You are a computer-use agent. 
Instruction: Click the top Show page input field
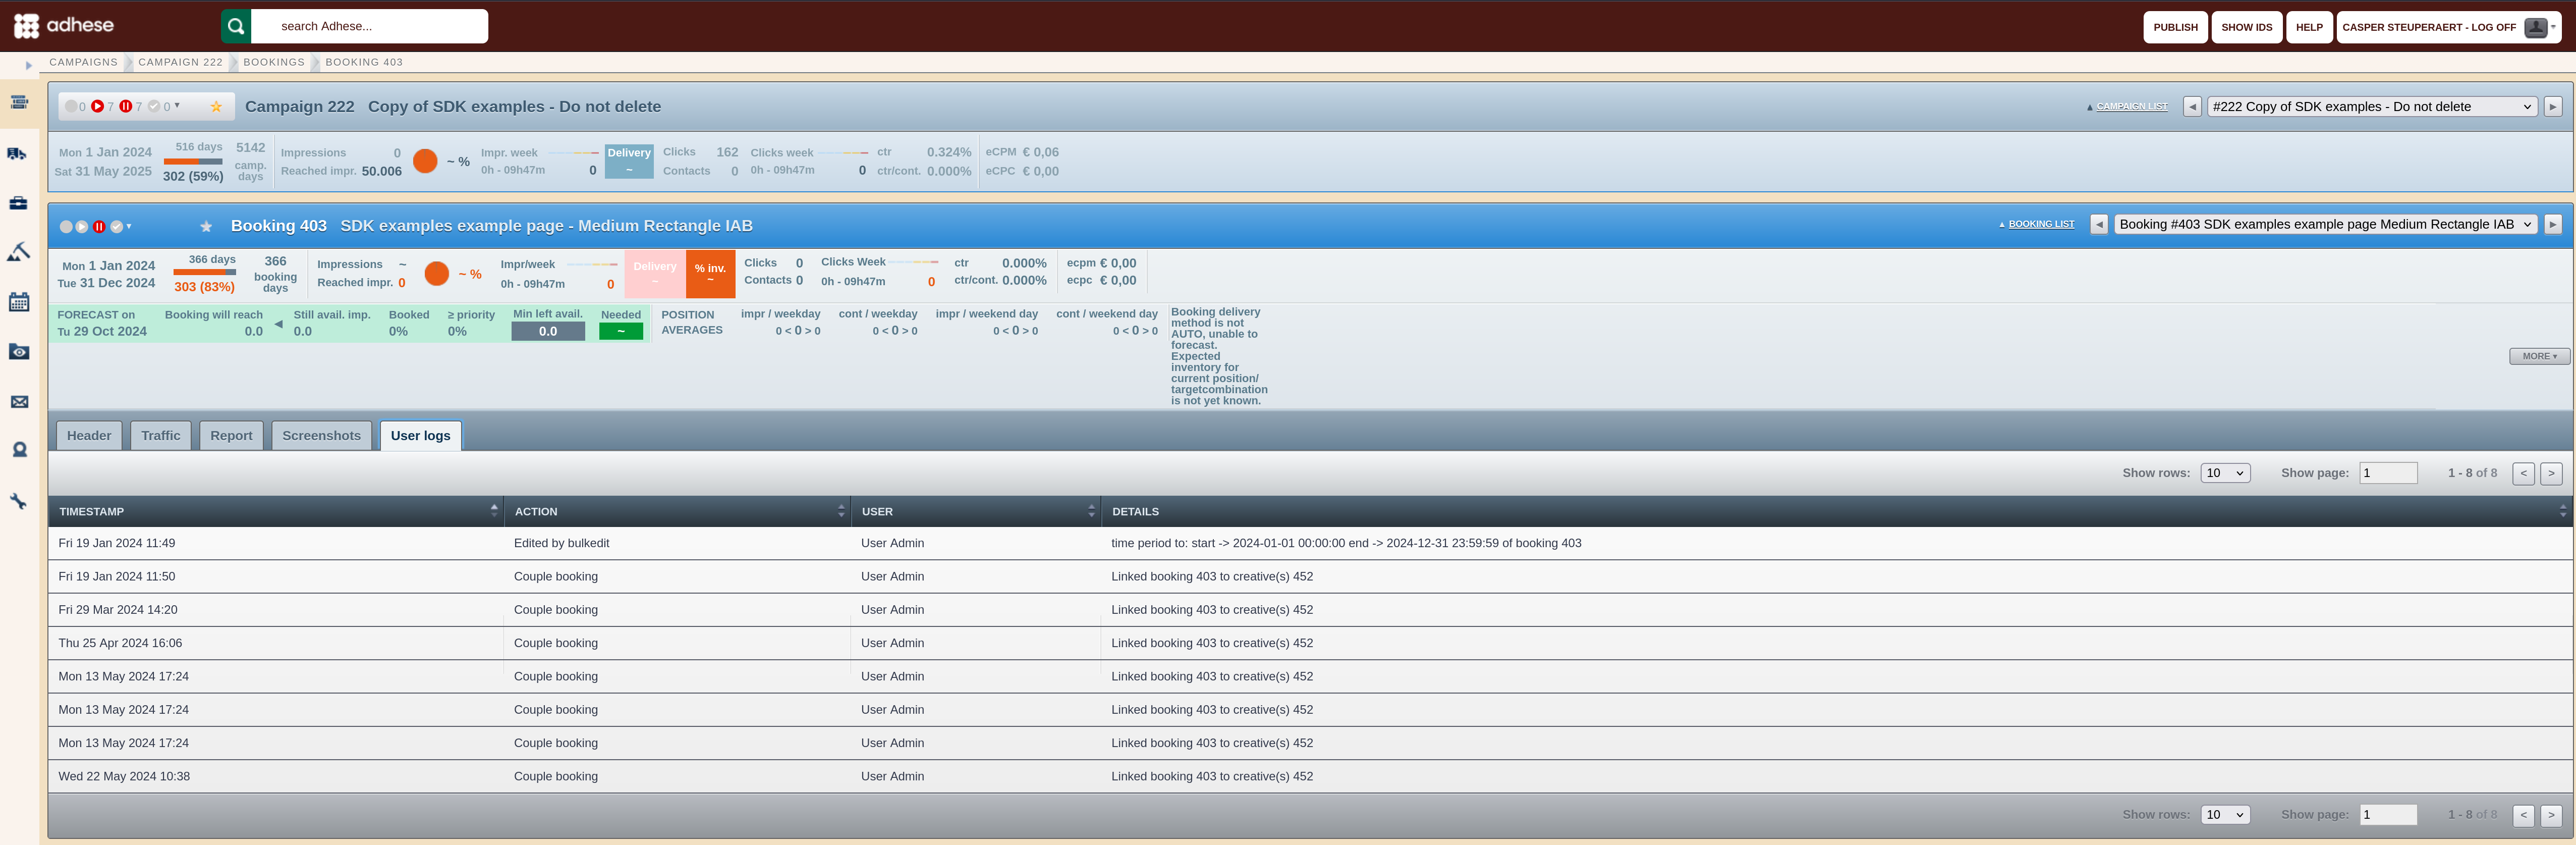pyautogui.click(x=2388, y=473)
